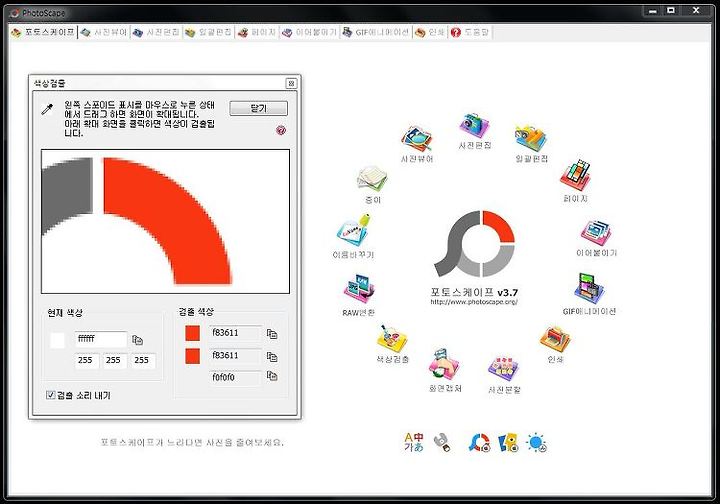This screenshot has height=504, width=720.
Task: Click the 포토스케이프가 느리다면 tip text
Action: [192, 442]
